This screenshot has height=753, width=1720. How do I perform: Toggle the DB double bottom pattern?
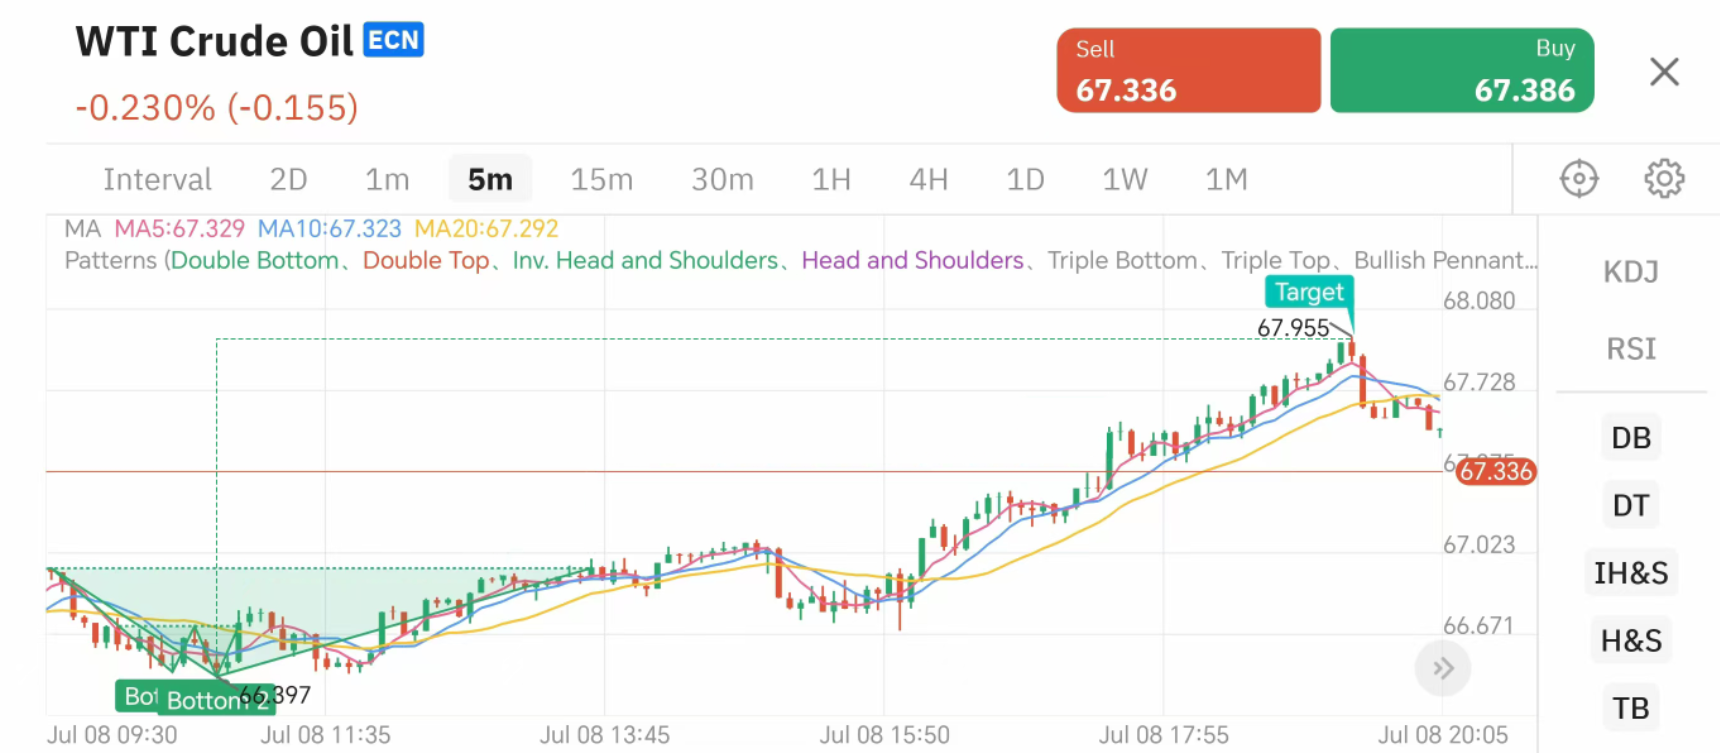coord(1630,438)
